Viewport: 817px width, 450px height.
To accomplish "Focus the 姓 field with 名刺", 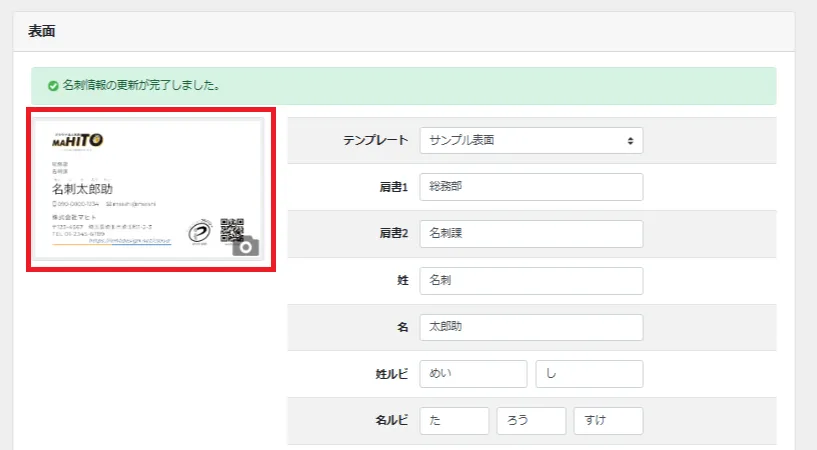I will (531, 280).
